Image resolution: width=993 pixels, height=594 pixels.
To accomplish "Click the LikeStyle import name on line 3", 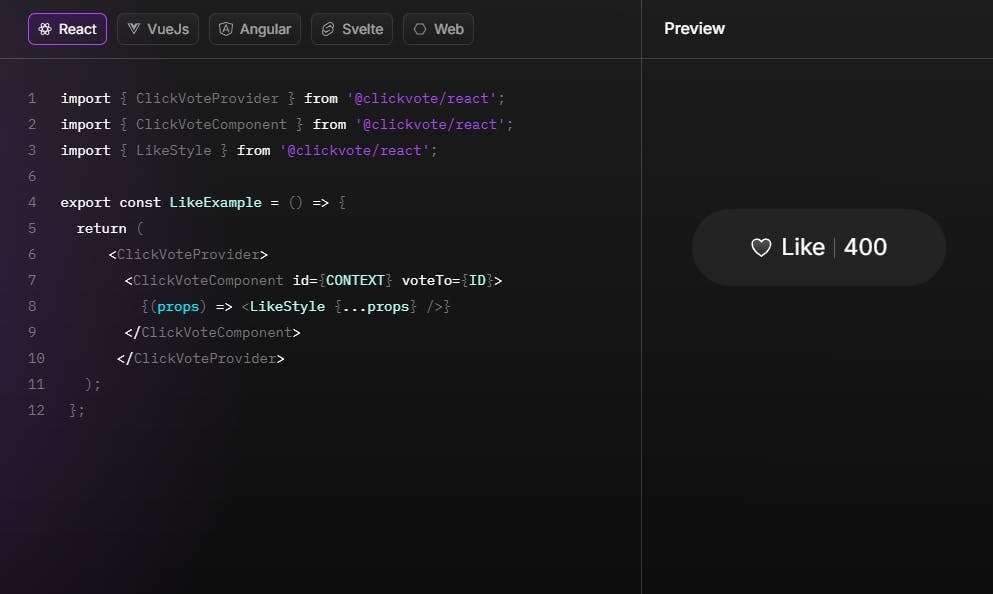I will 173,151.
